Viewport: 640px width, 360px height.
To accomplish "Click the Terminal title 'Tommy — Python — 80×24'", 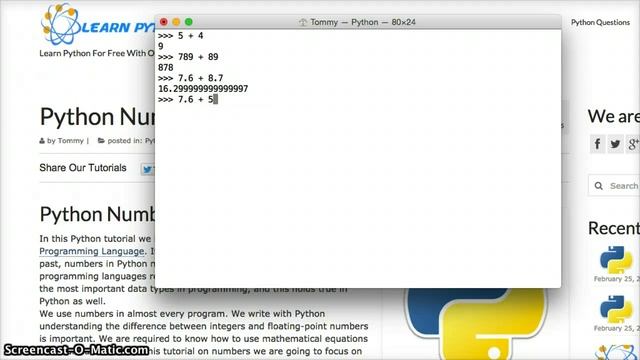I will pyautogui.click(x=362, y=22).
